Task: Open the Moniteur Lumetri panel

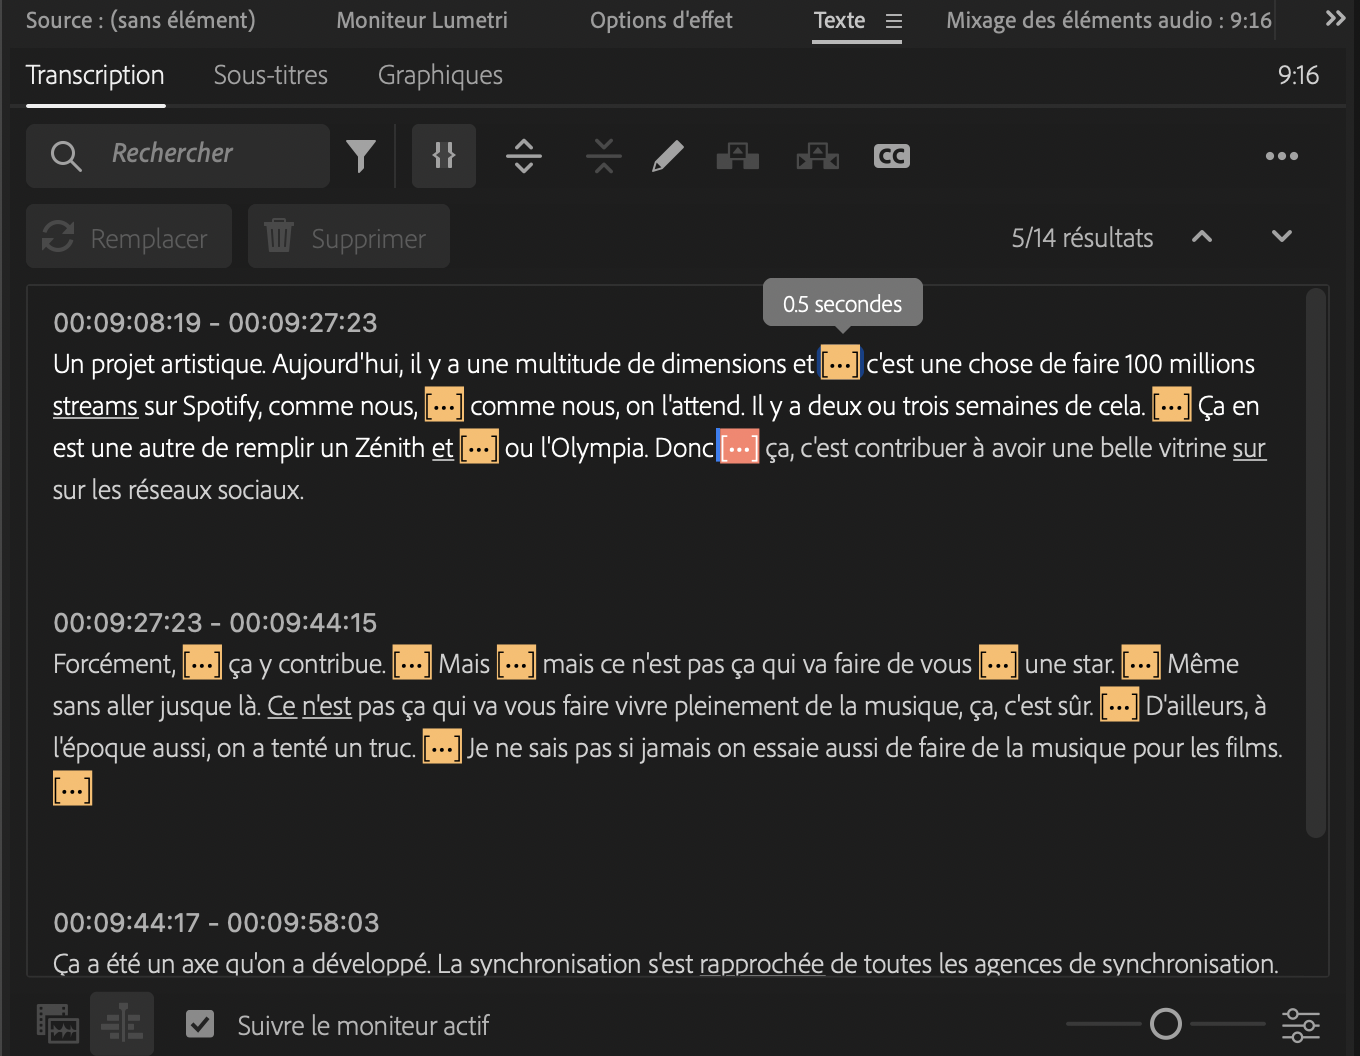Action: [x=421, y=20]
